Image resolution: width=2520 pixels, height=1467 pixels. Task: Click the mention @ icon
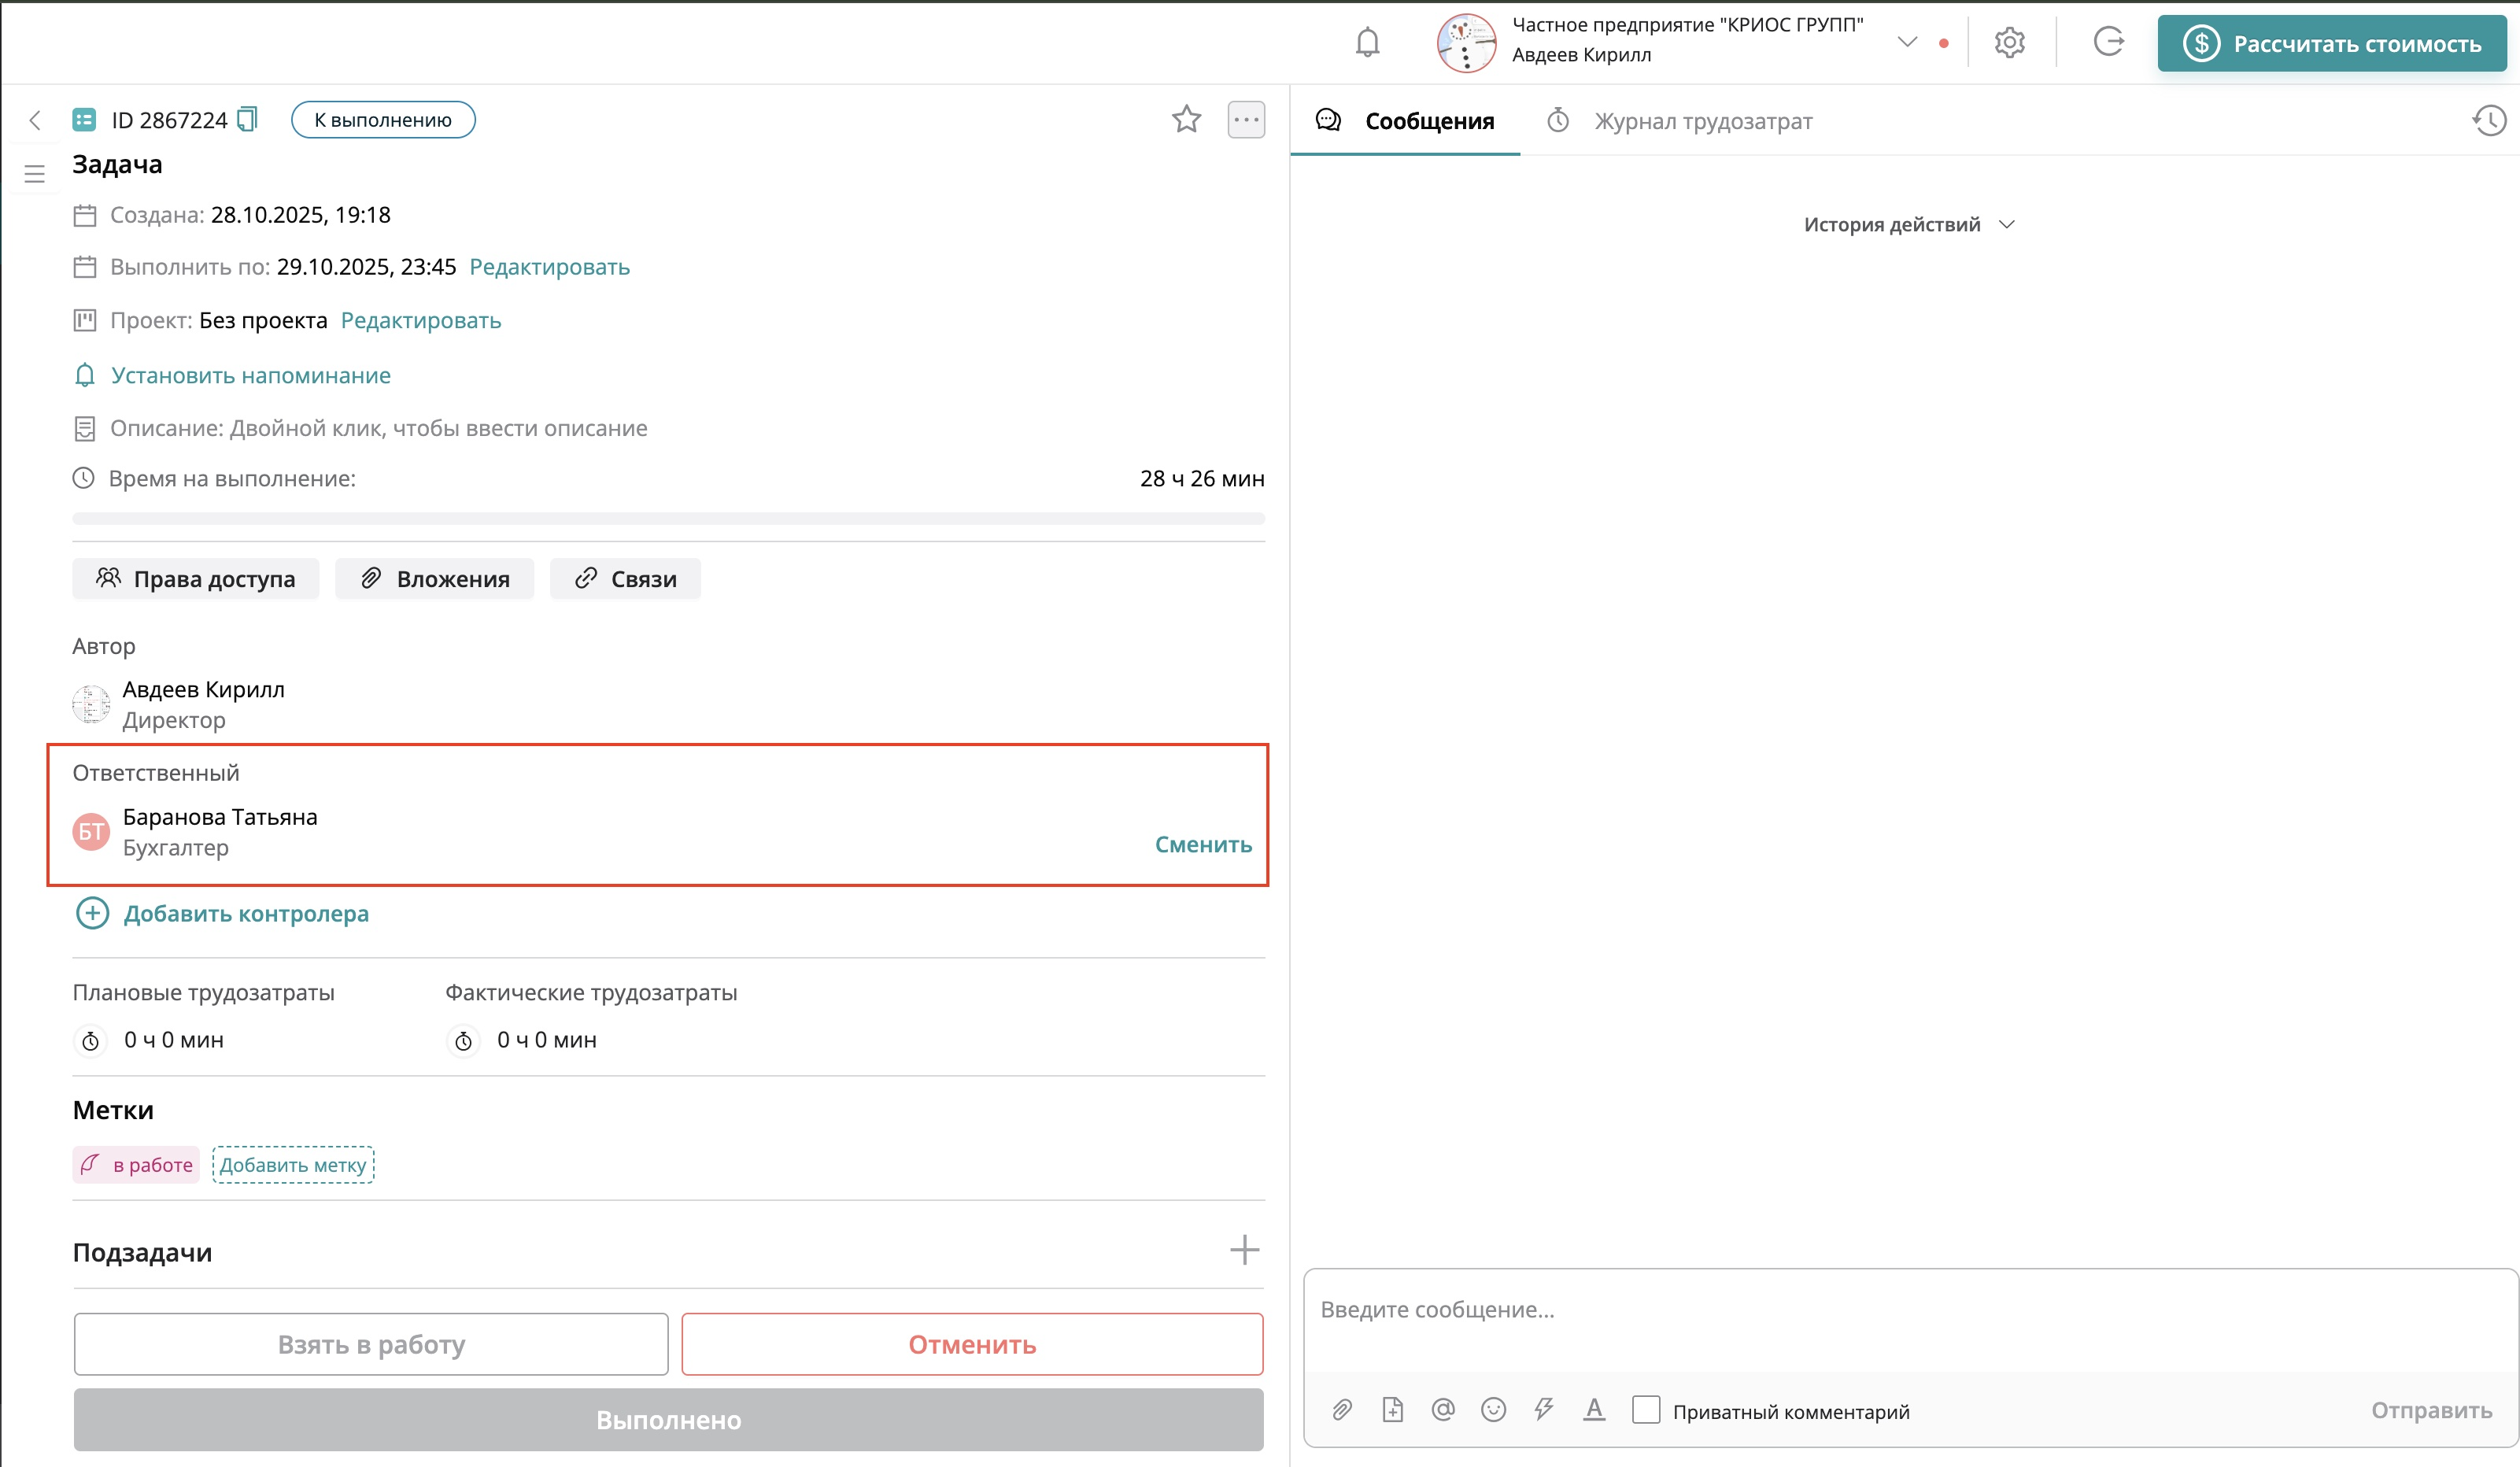coord(1442,1410)
